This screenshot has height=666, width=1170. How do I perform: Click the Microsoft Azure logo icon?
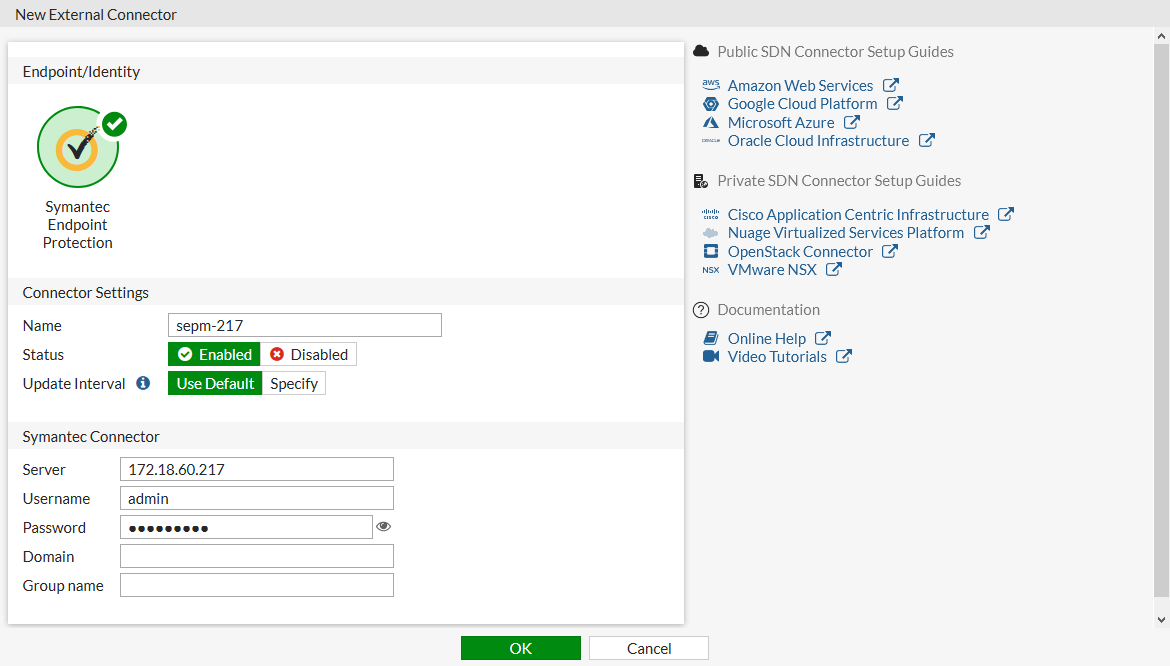pyautogui.click(x=711, y=122)
